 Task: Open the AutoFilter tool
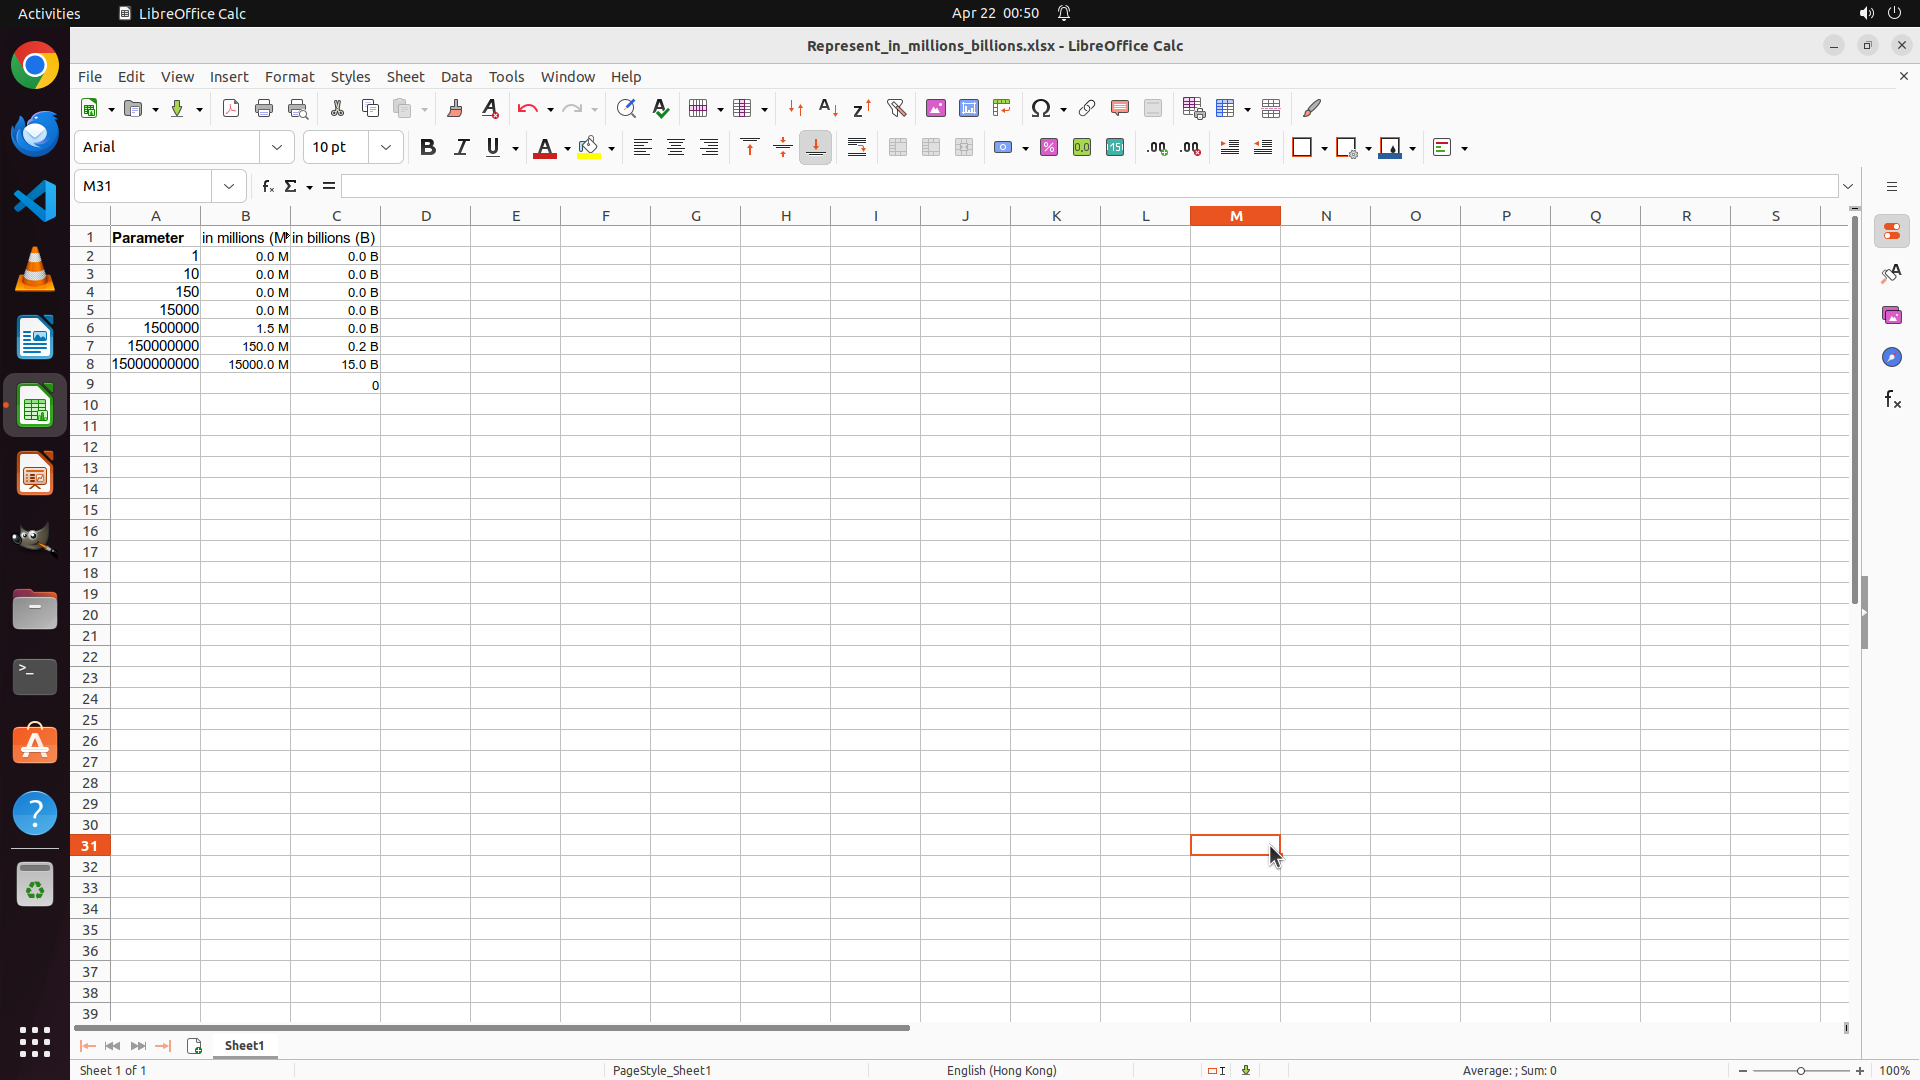click(x=896, y=108)
